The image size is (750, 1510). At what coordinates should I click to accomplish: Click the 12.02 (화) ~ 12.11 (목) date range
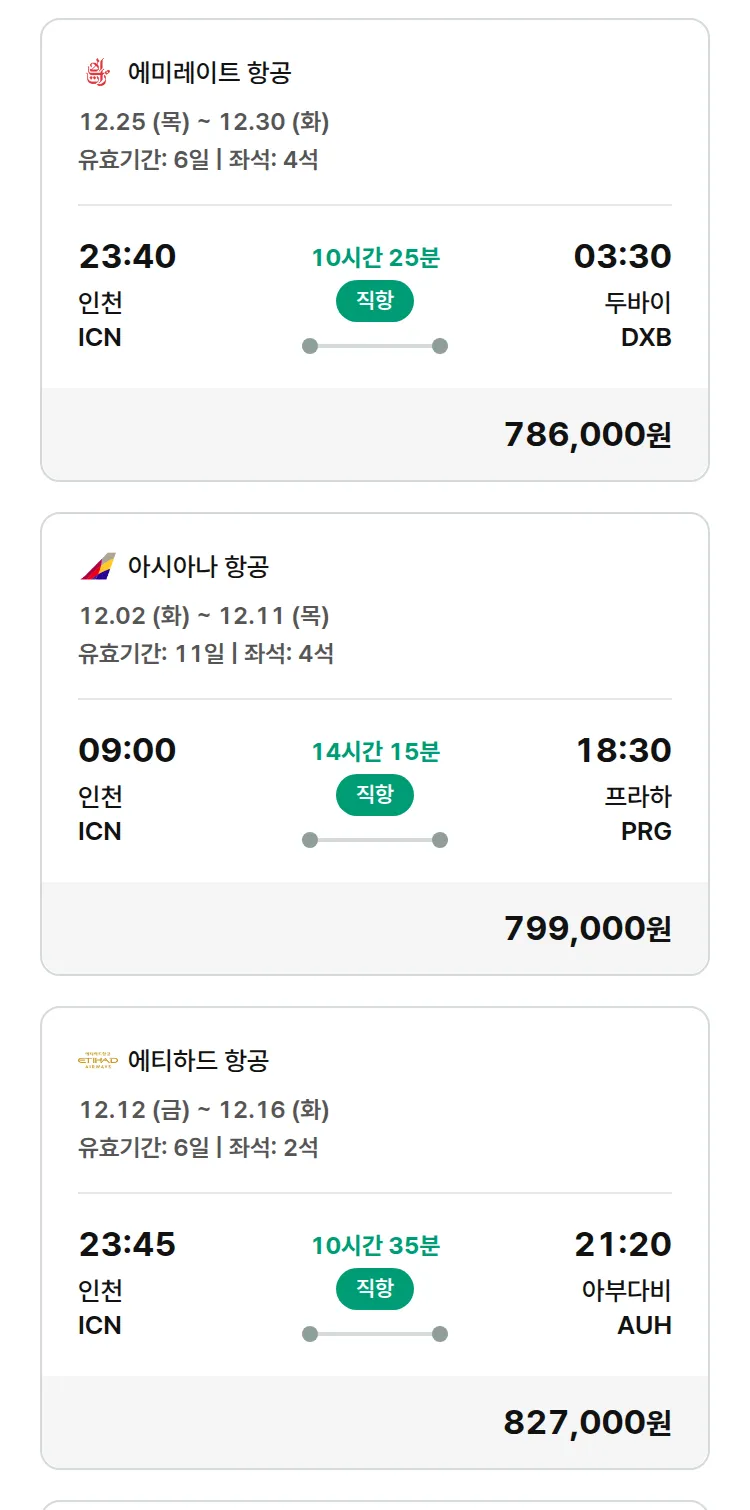coord(204,616)
